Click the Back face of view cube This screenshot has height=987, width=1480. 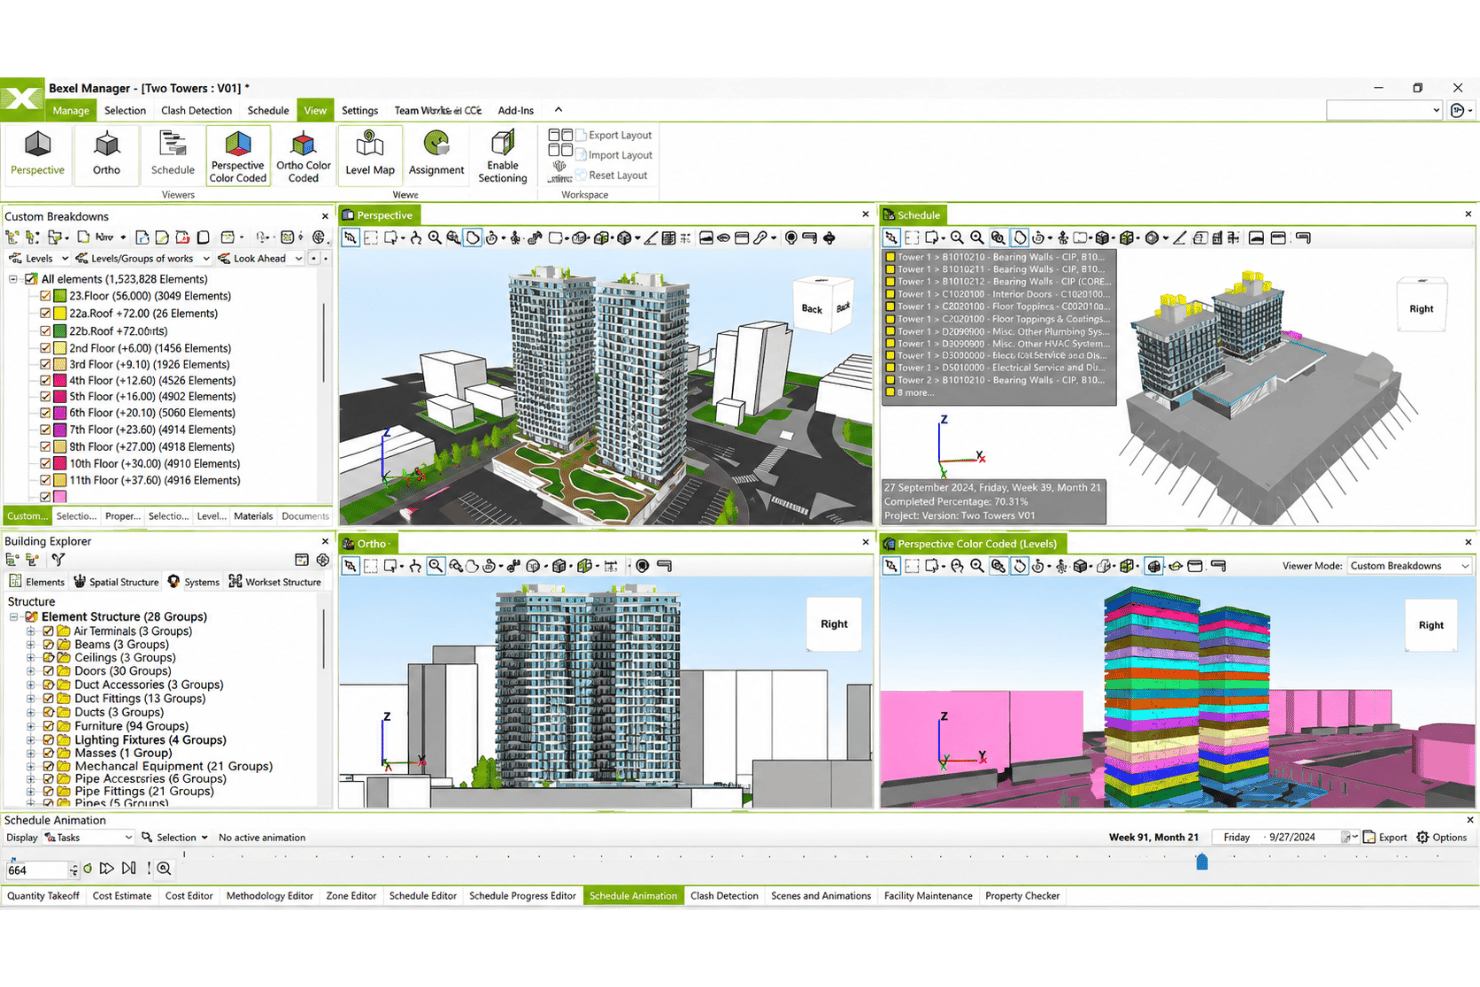812,309
